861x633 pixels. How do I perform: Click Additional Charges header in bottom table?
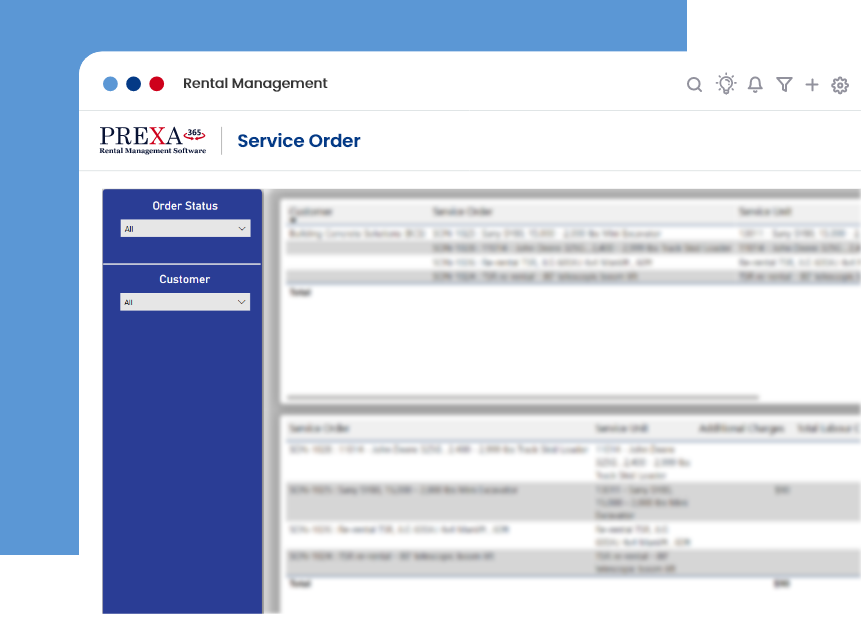[741, 428]
